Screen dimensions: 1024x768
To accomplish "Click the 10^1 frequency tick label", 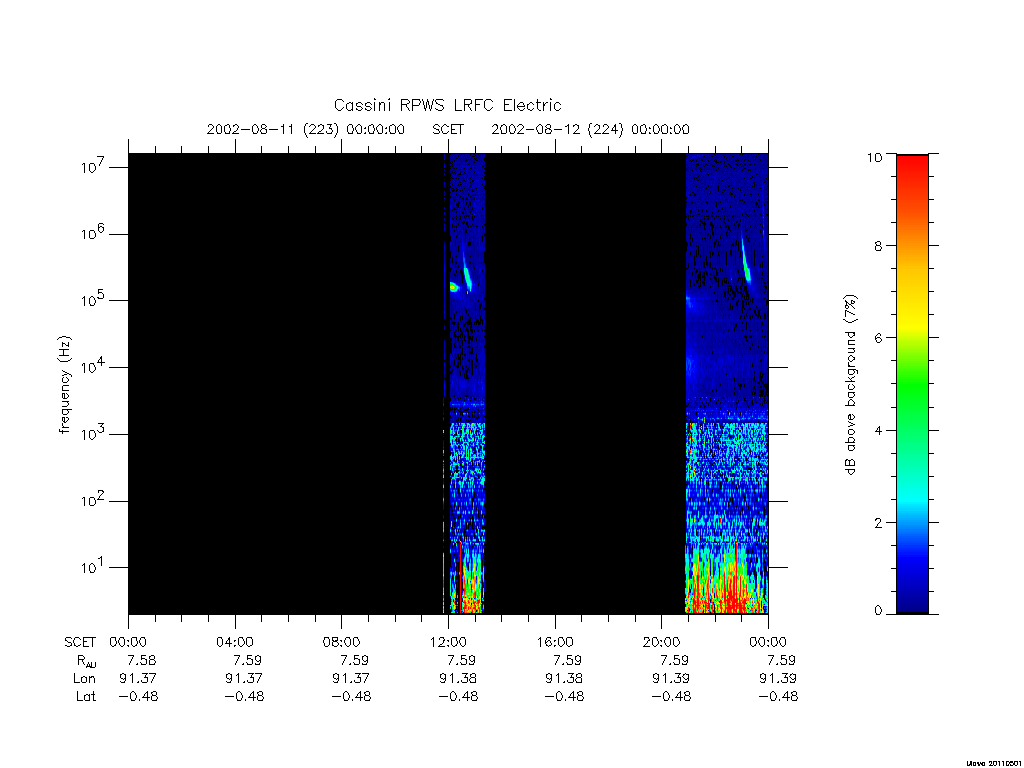I will [x=94, y=567].
